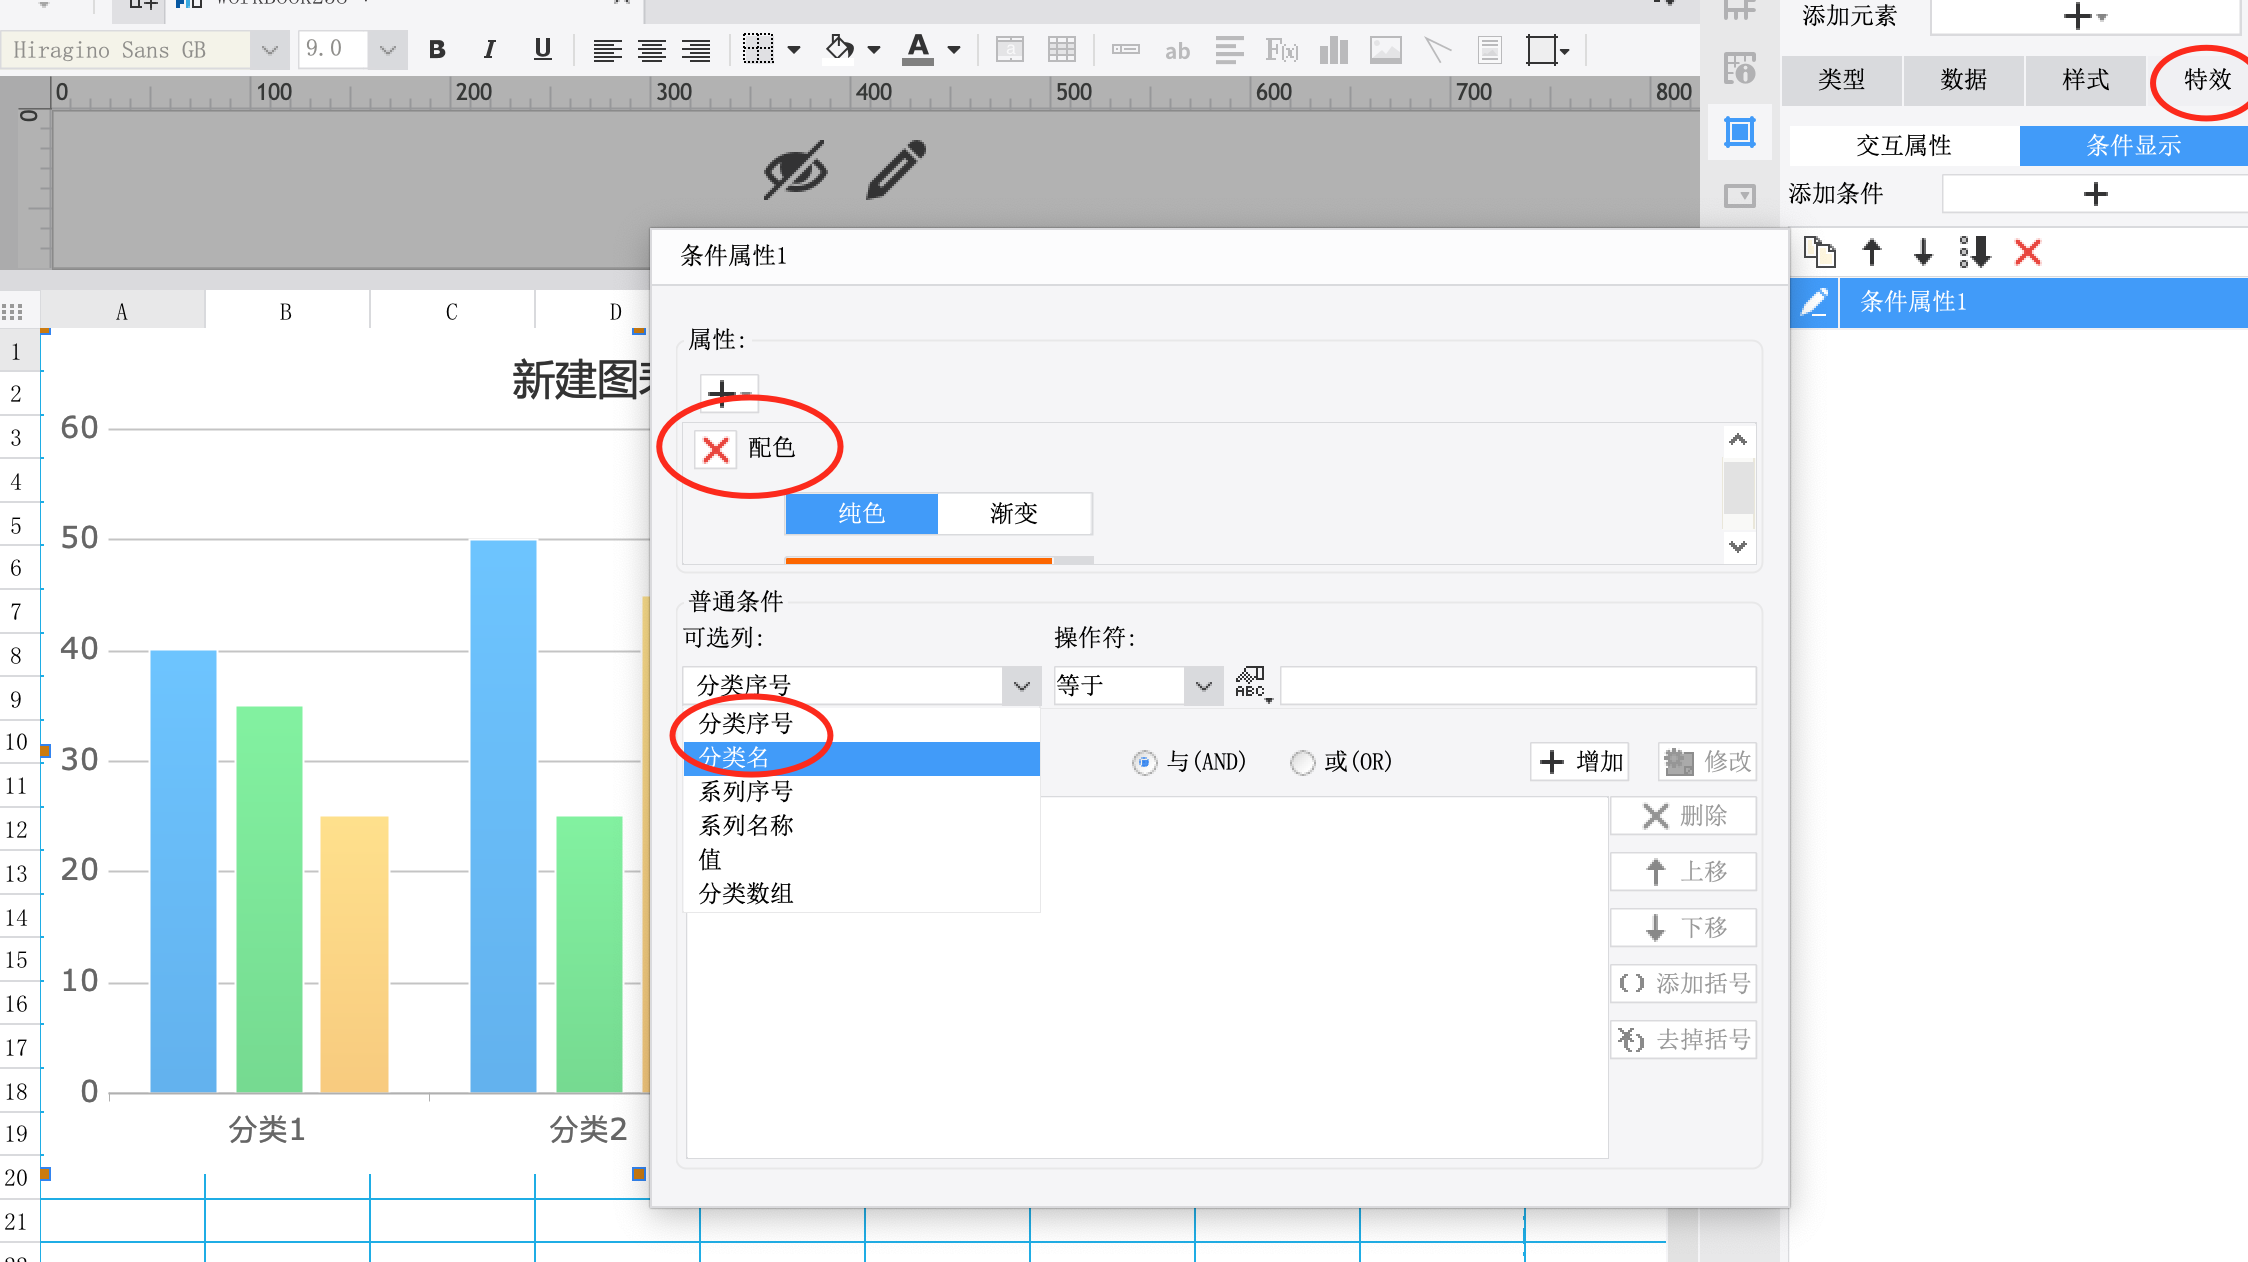Remove the 配色 attribute with red X

coord(716,449)
